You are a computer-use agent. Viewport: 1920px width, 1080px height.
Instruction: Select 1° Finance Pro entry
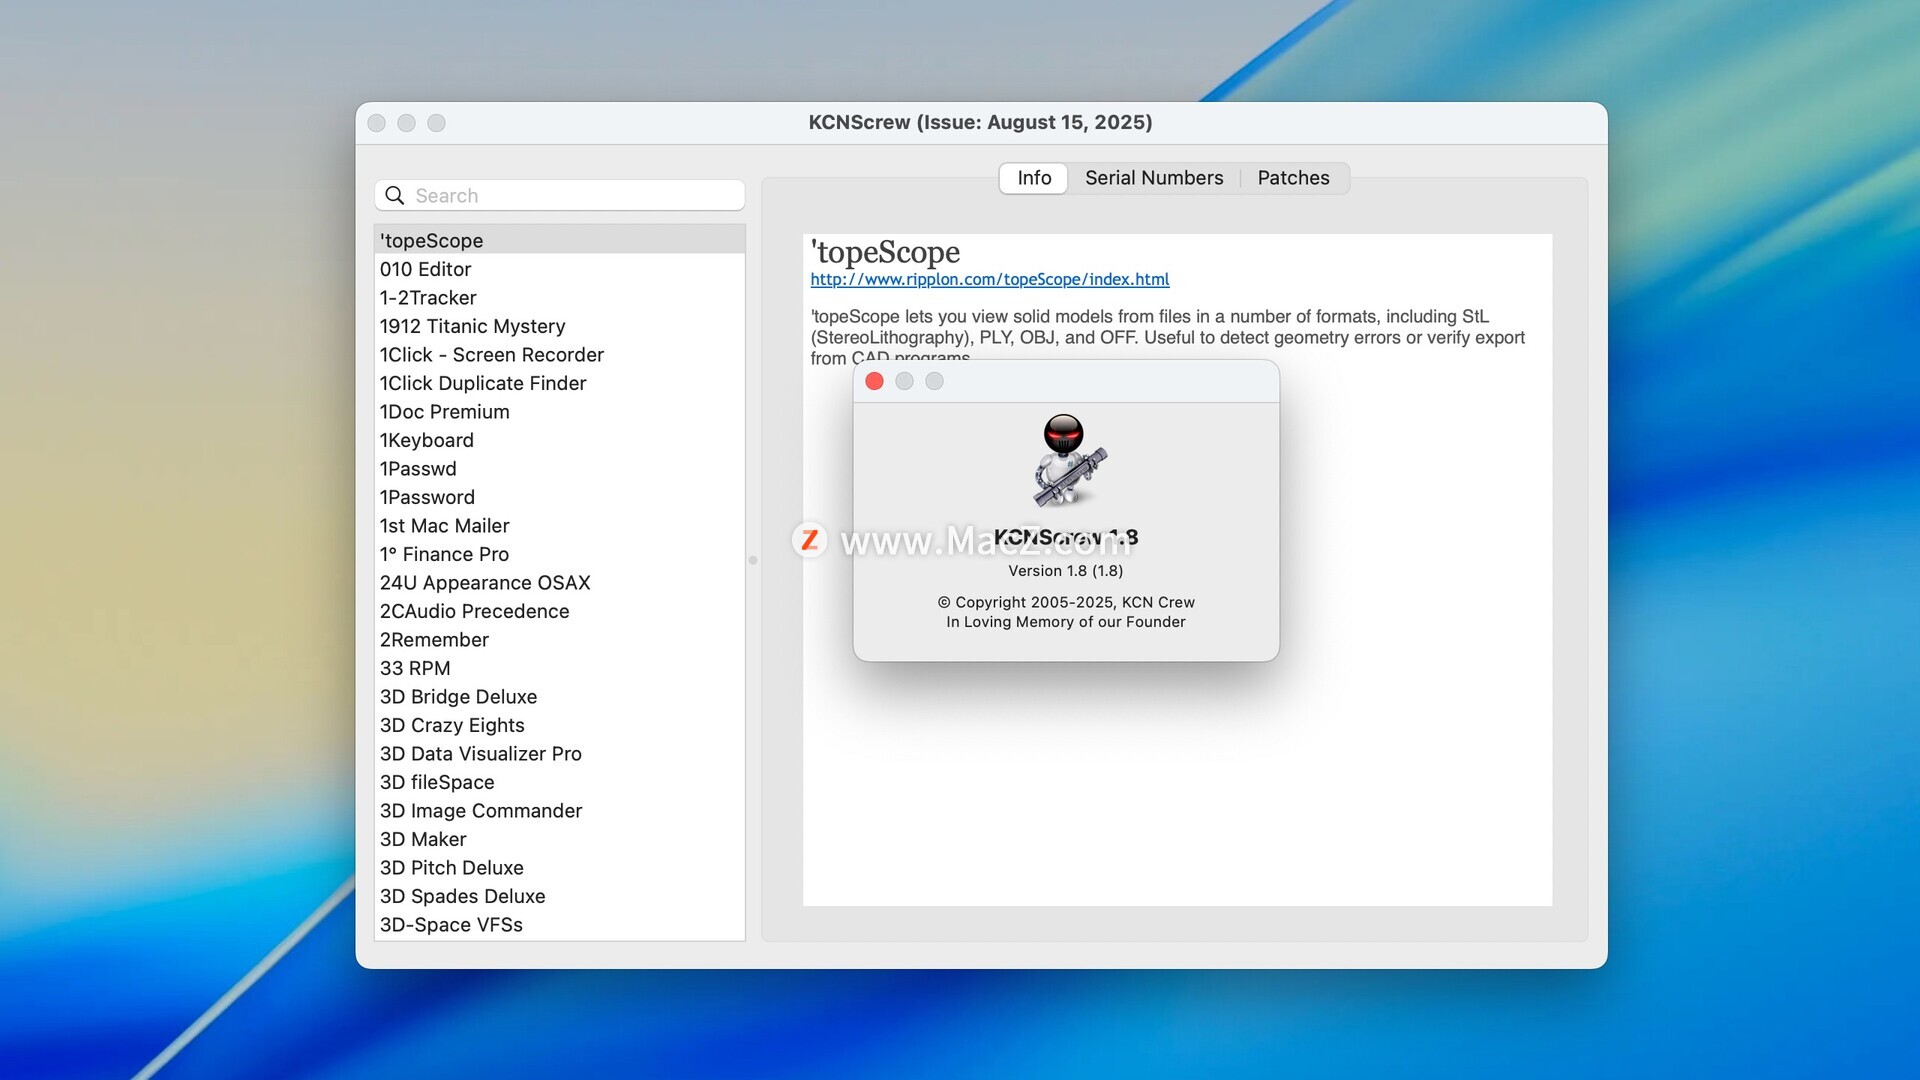560,554
